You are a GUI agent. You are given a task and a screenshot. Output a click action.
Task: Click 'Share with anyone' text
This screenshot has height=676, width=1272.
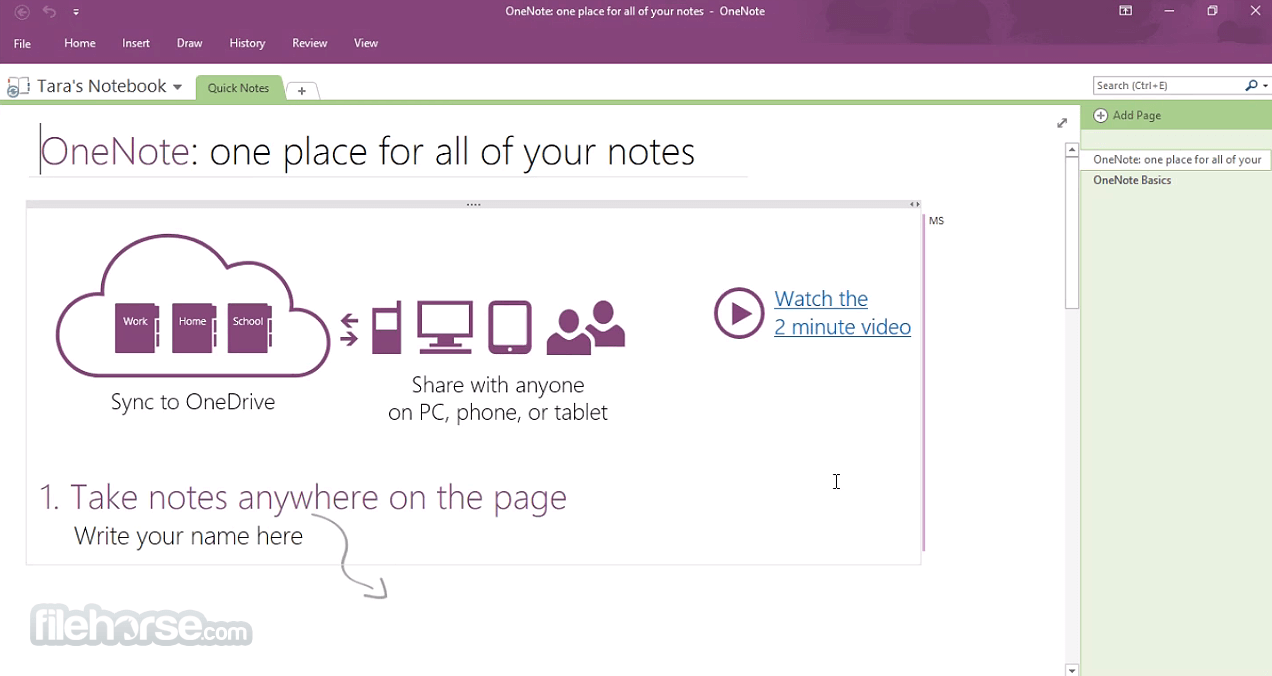tap(498, 385)
